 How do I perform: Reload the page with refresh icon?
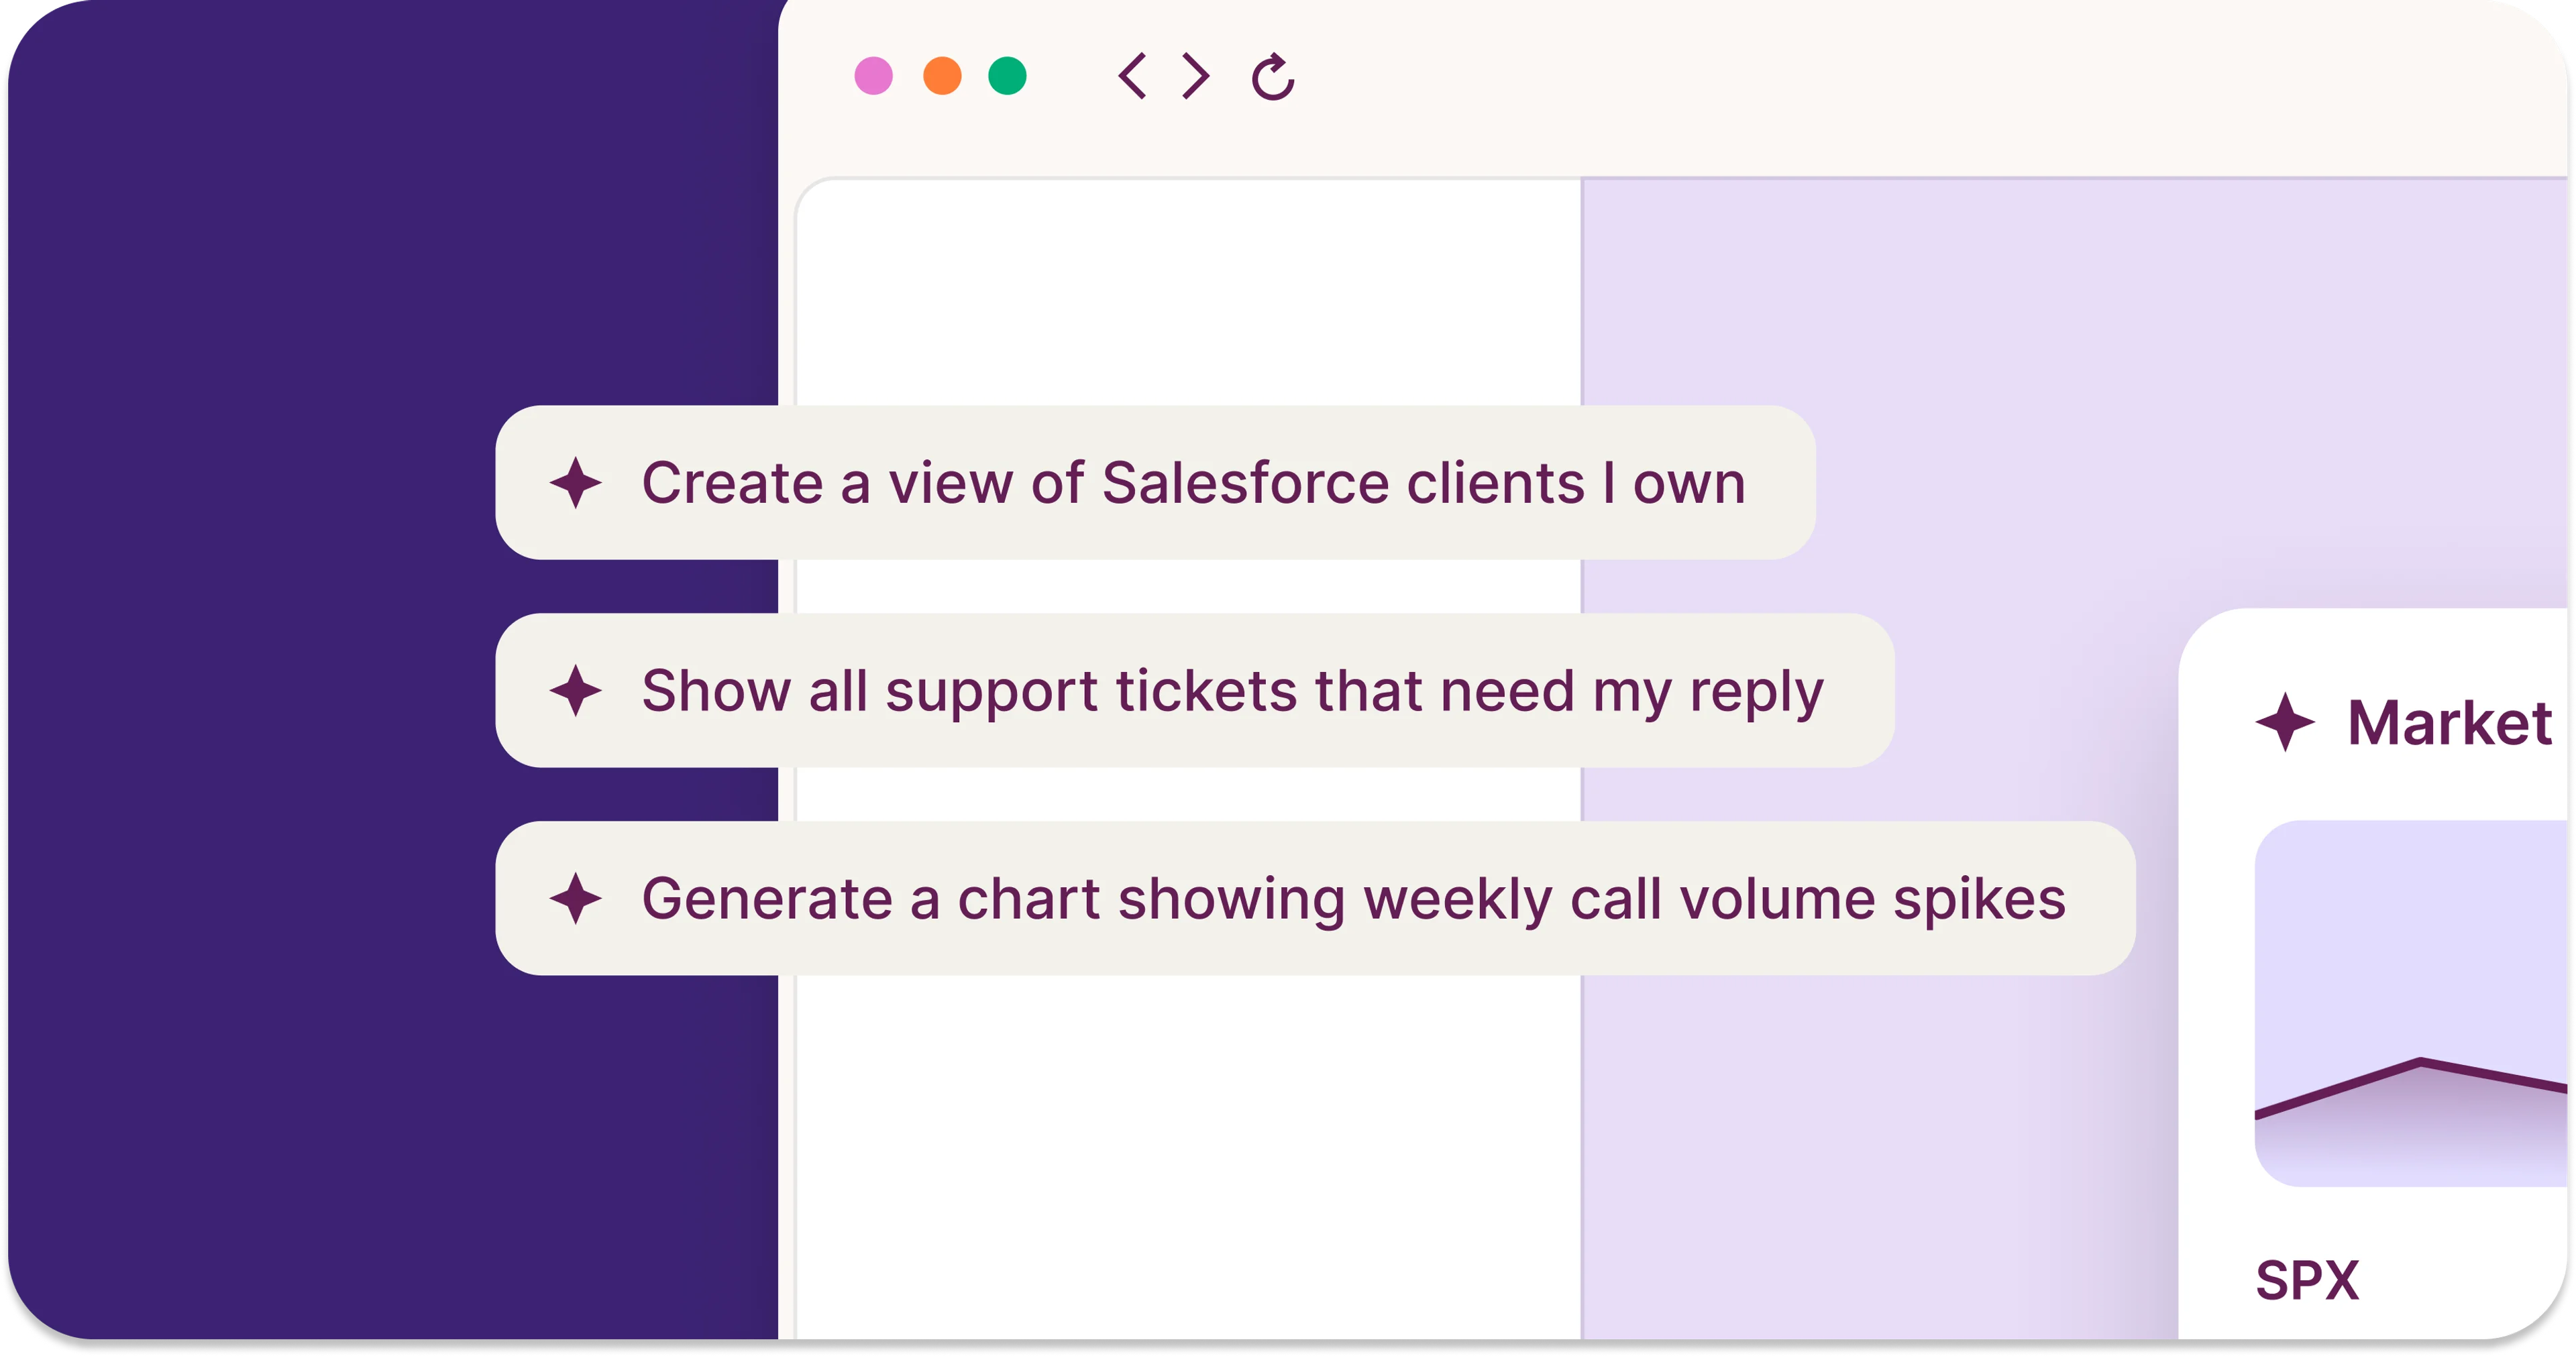point(1273,76)
